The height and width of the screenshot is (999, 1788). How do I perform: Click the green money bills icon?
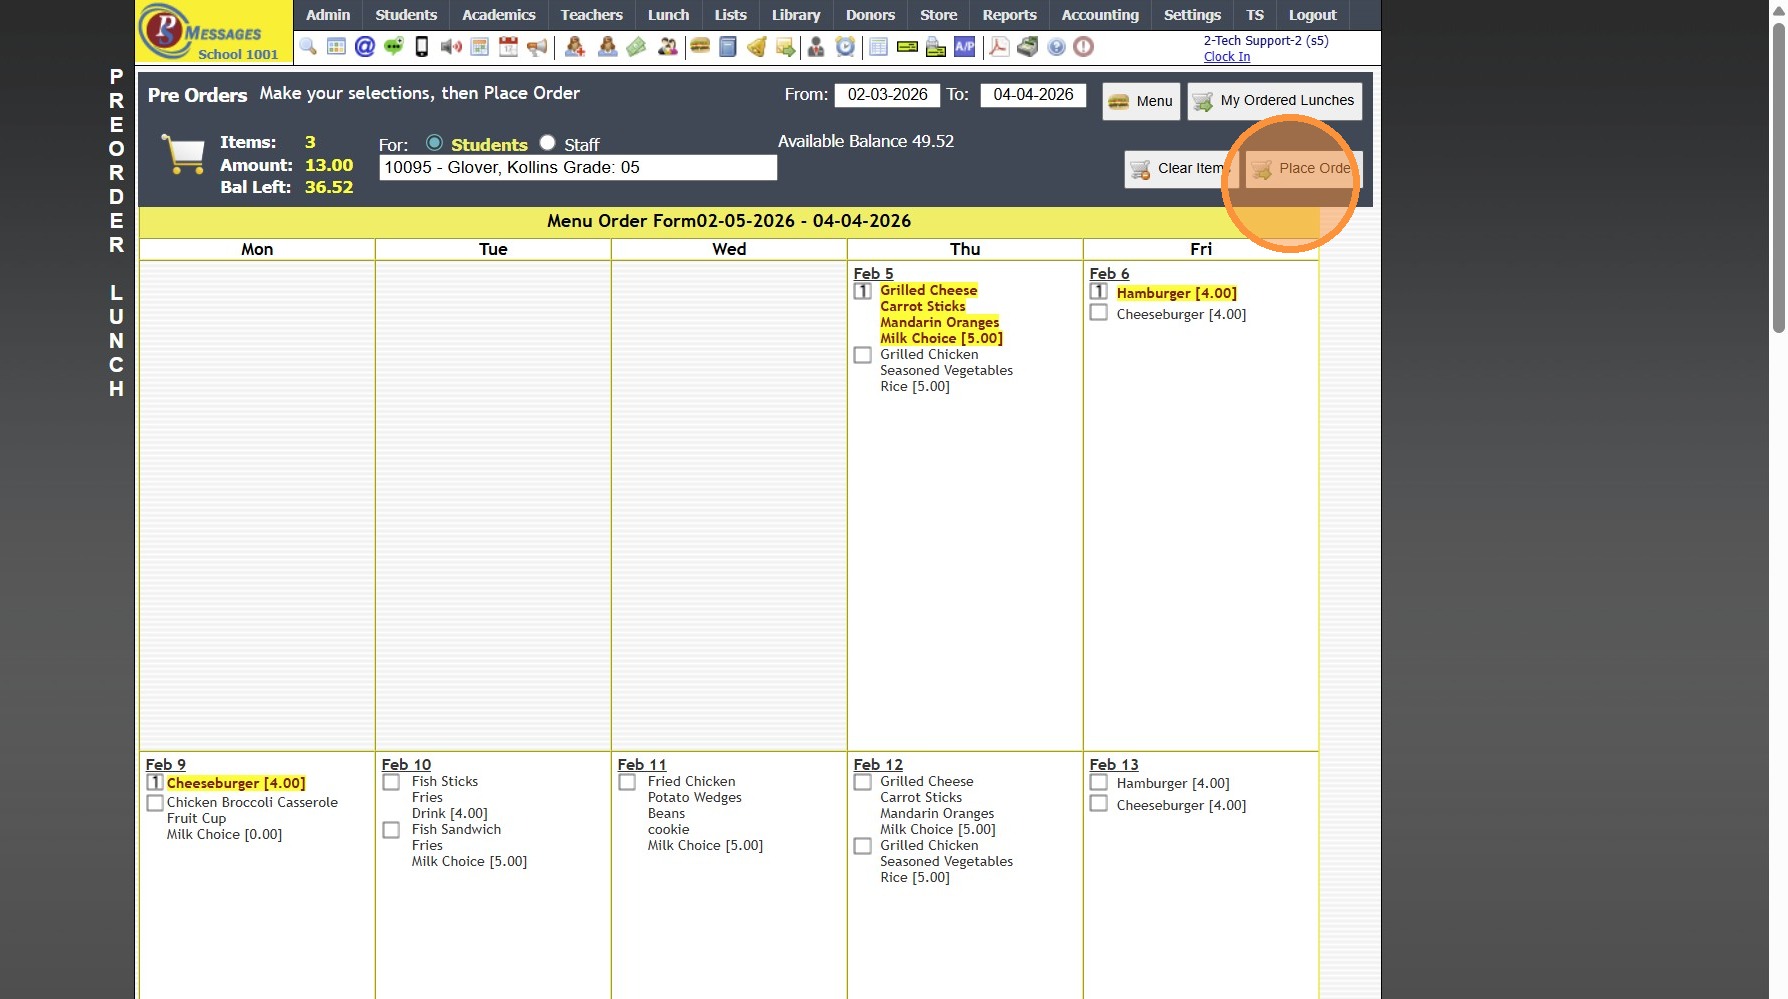pos(636,47)
